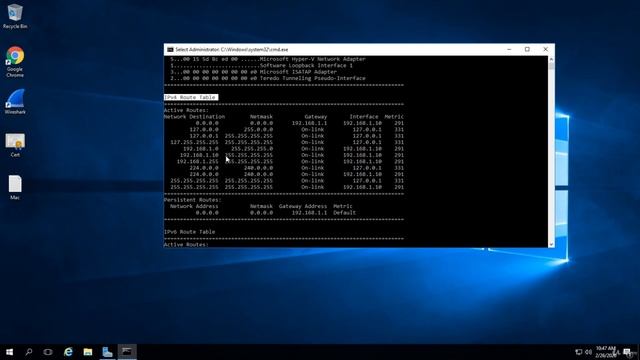Screen dimensions: 640x360
Task: Minimize the Command Prompt window
Action: pyautogui.click(x=509, y=49)
